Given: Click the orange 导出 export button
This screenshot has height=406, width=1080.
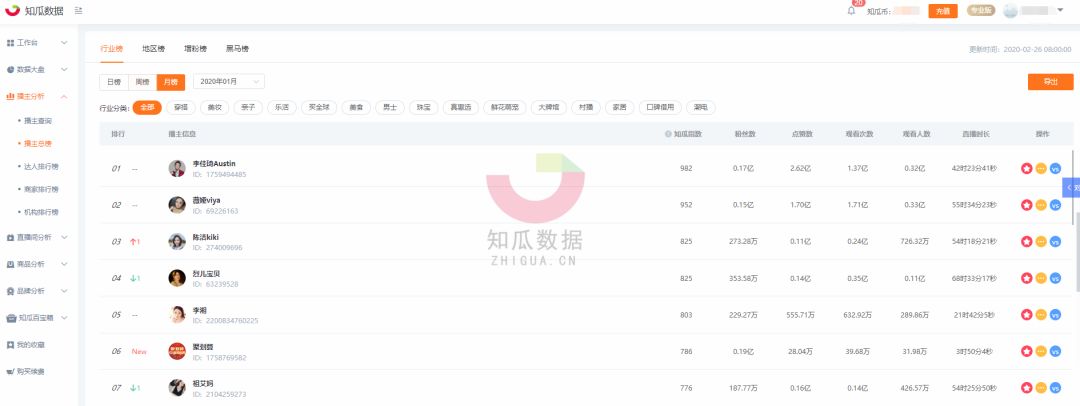Looking at the screenshot, I should (1050, 82).
